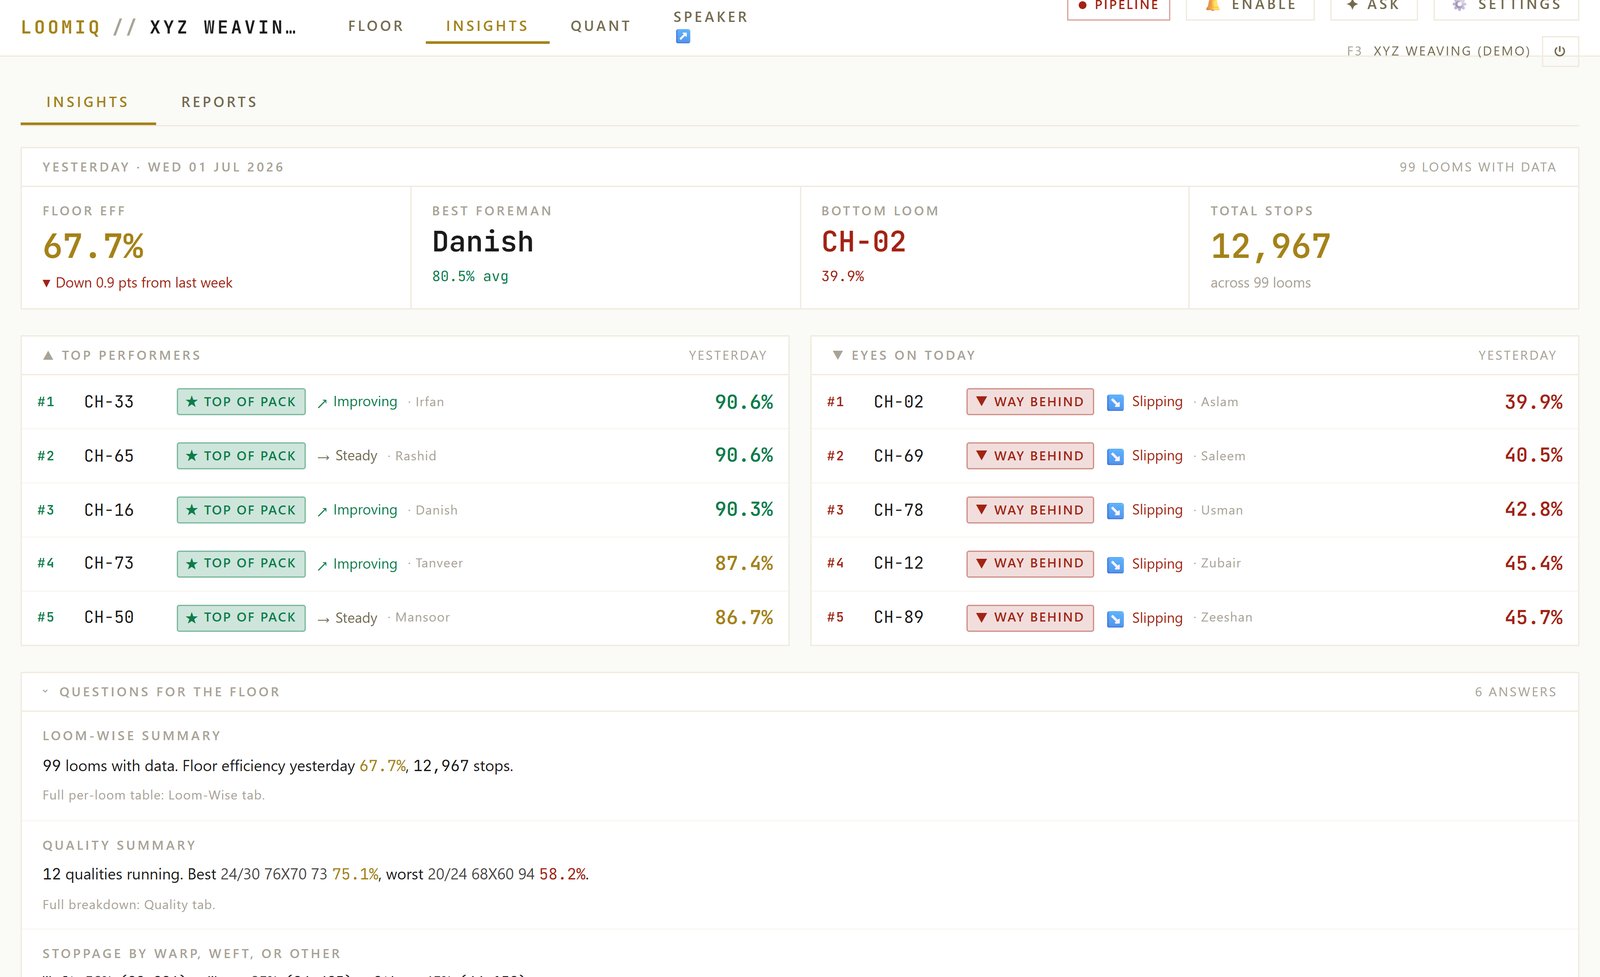Click Improving arrow icon for CH-33
The width and height of the screenshot is (1600, 977).
click(x=323, y=403)
